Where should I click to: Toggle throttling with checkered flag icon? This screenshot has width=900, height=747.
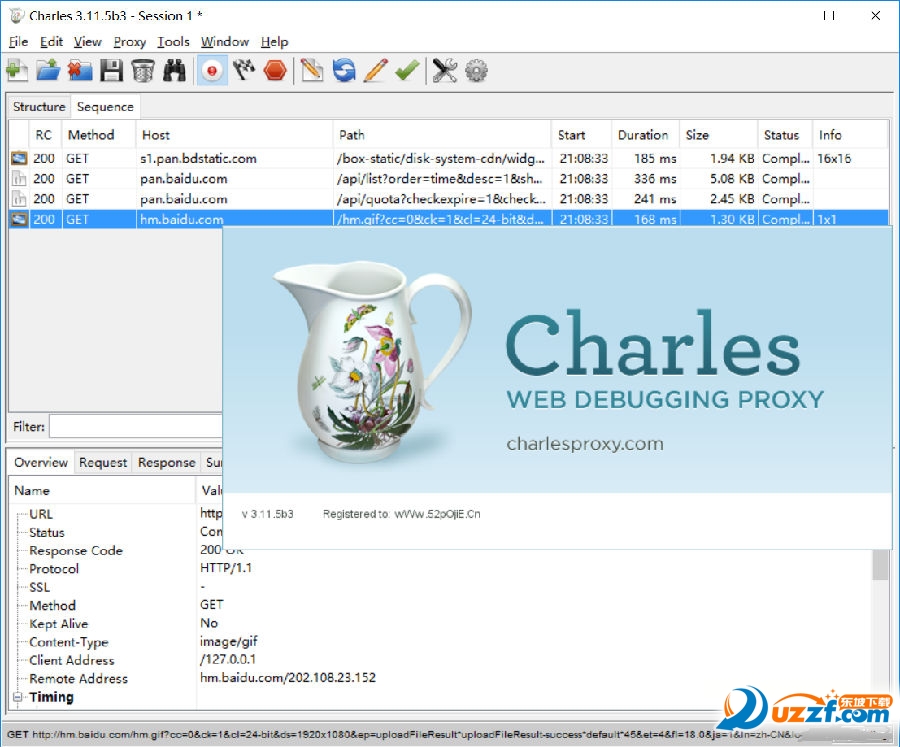pos(244,71)
